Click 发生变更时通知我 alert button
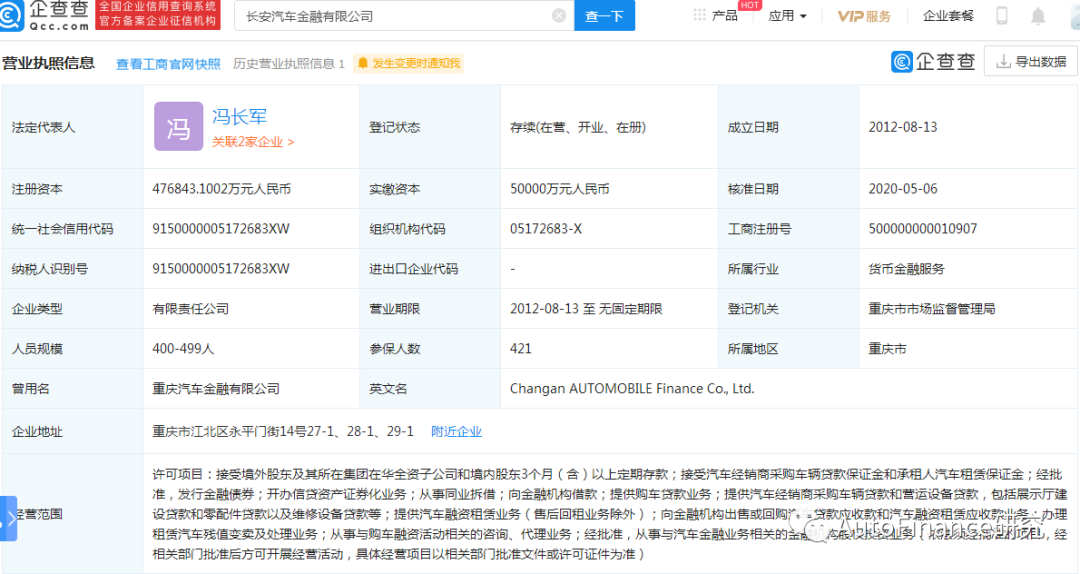Image resolution: width=1080 pixels, height=574 pixels. coord(408,63)
